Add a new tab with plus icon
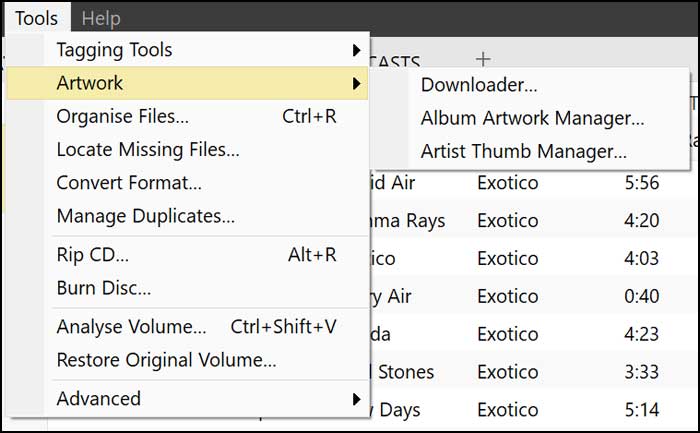This screenshot has height=433, width=700. pyautogui.click(x=483, y=59)
